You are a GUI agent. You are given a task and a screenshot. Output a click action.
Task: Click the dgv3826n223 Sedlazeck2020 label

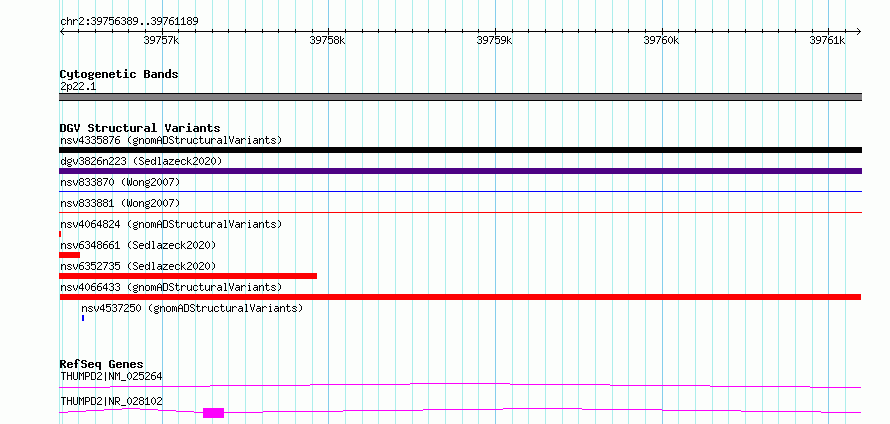141,161
